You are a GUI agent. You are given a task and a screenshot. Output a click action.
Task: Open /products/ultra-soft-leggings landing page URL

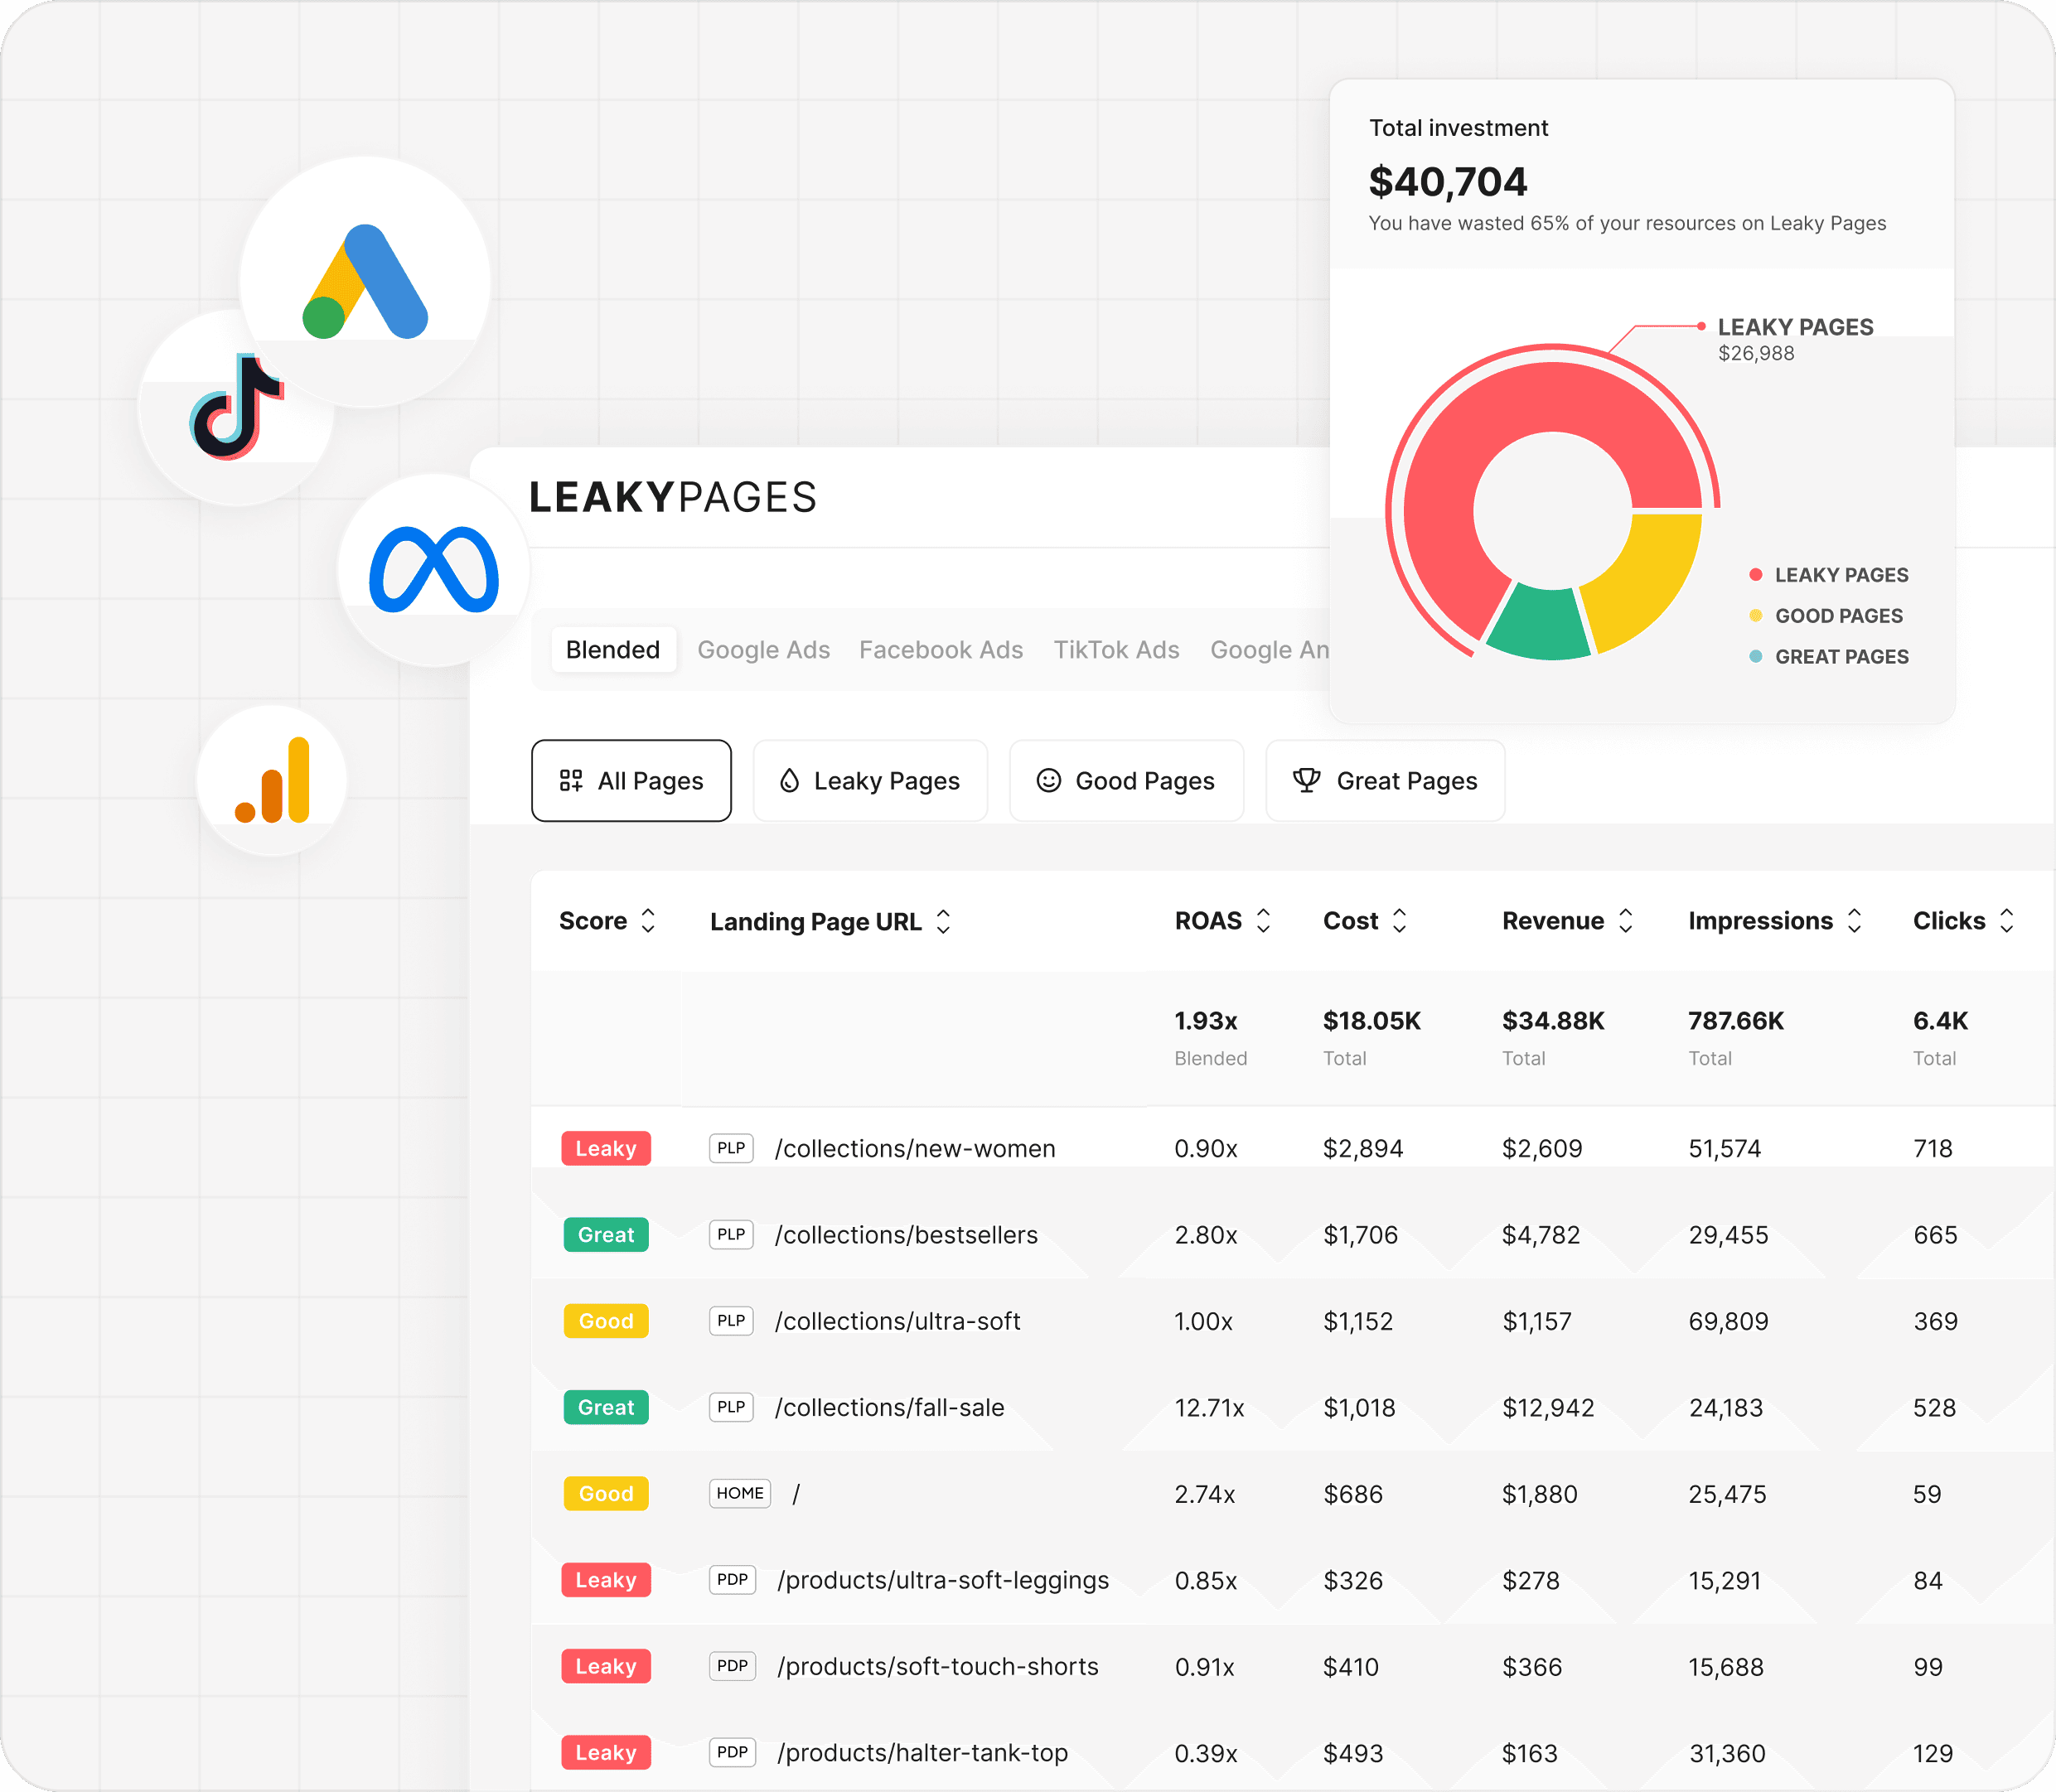tap(943, 1580)
